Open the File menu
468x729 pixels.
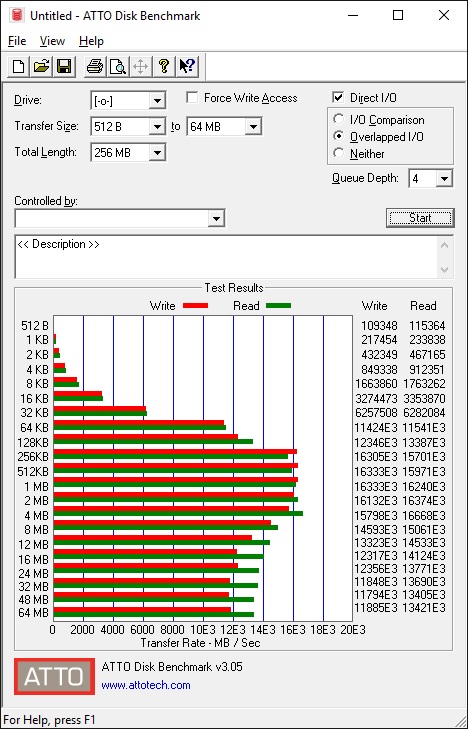[x=17, y=41]
